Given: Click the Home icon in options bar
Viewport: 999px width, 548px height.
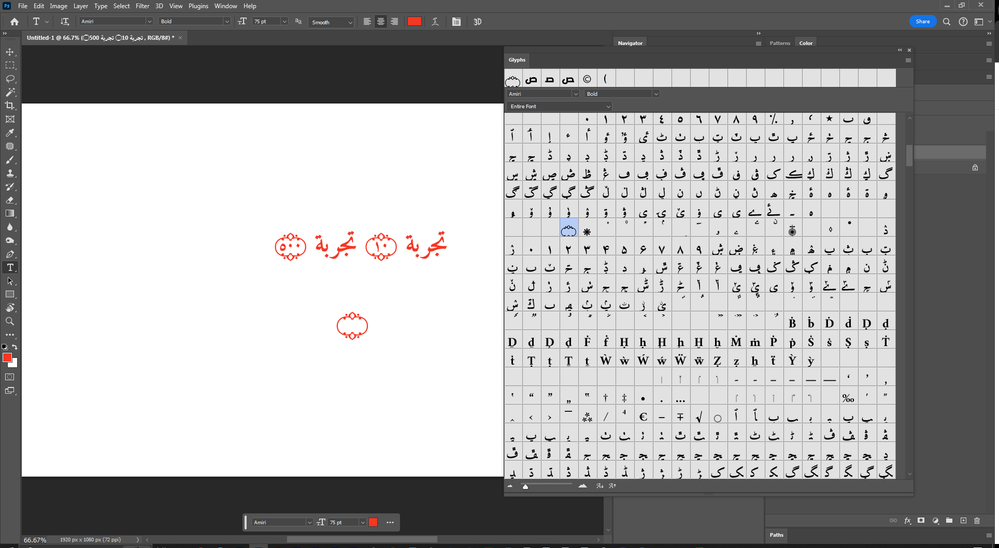Looking at the screenshot, I should 14,22.
